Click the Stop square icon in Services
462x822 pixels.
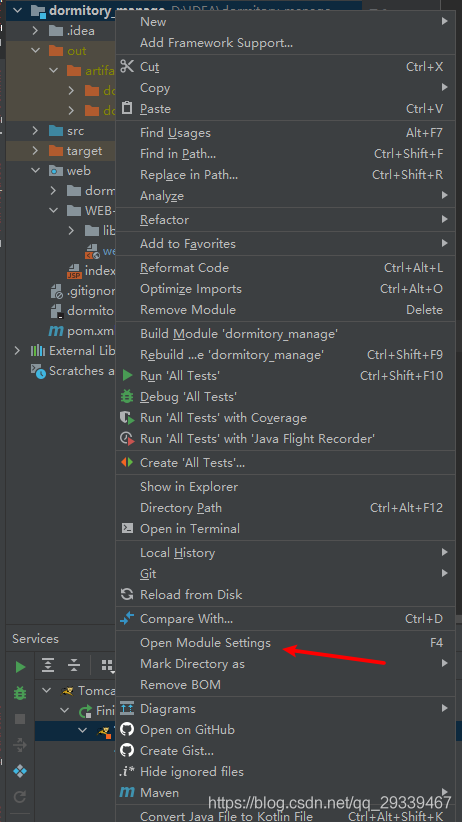(x=20, y=719)
